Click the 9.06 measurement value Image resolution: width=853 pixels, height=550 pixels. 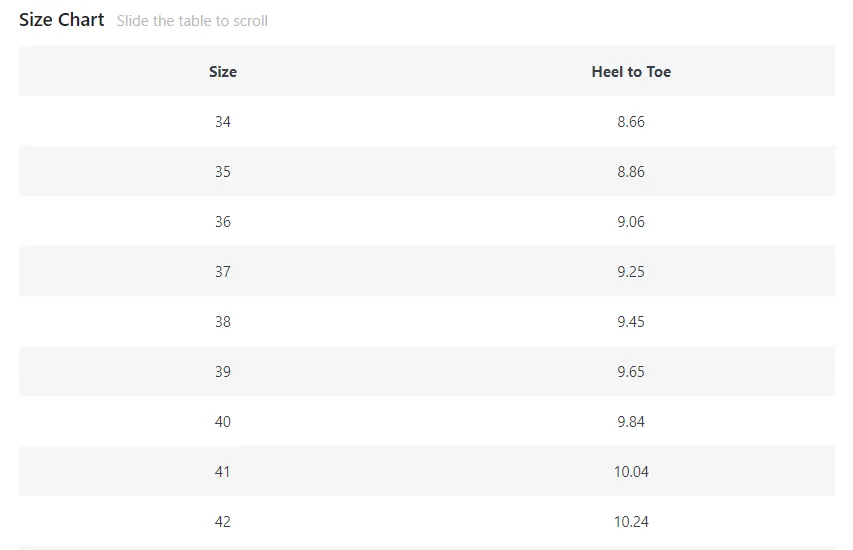pyautogui.click(x=631, y=221)
